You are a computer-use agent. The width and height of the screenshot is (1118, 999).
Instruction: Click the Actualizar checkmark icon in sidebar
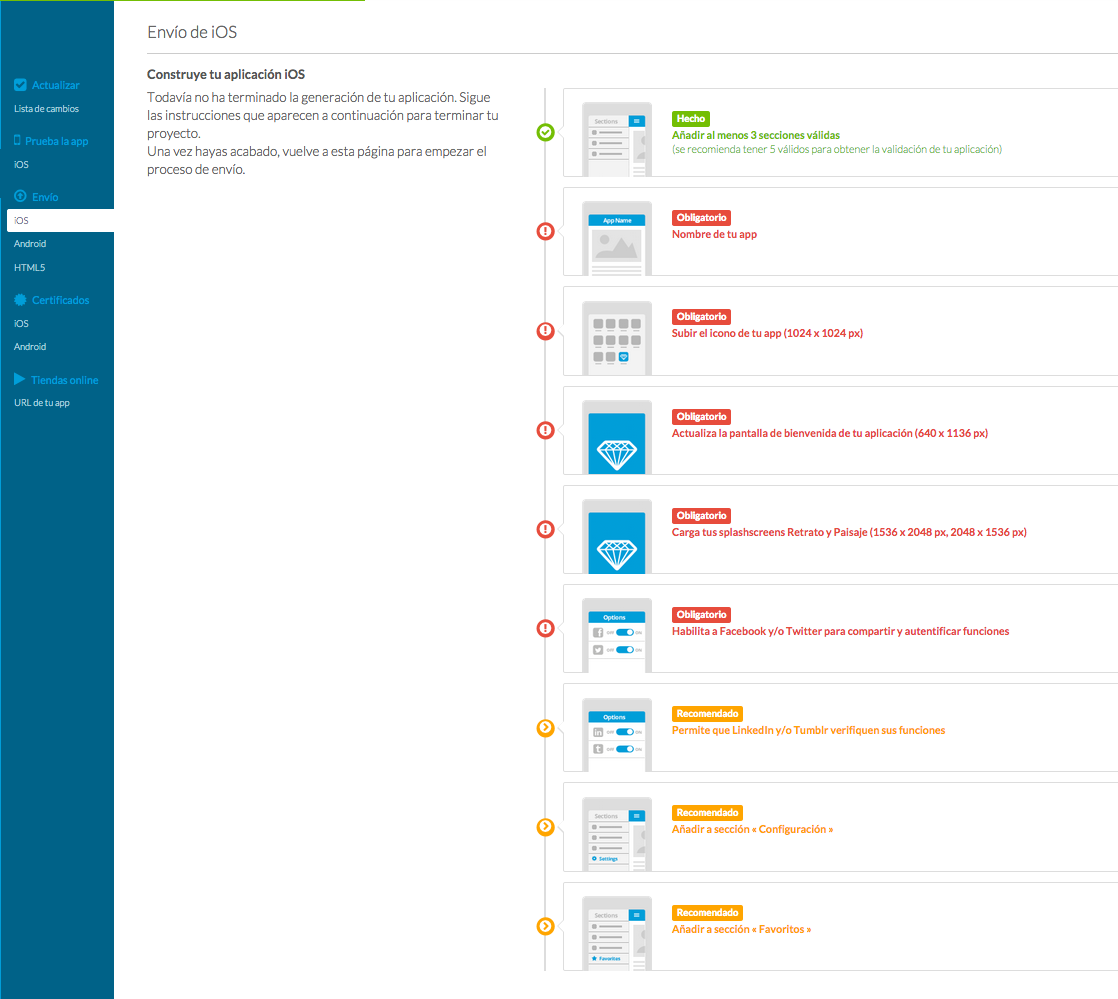coord(20,85)
